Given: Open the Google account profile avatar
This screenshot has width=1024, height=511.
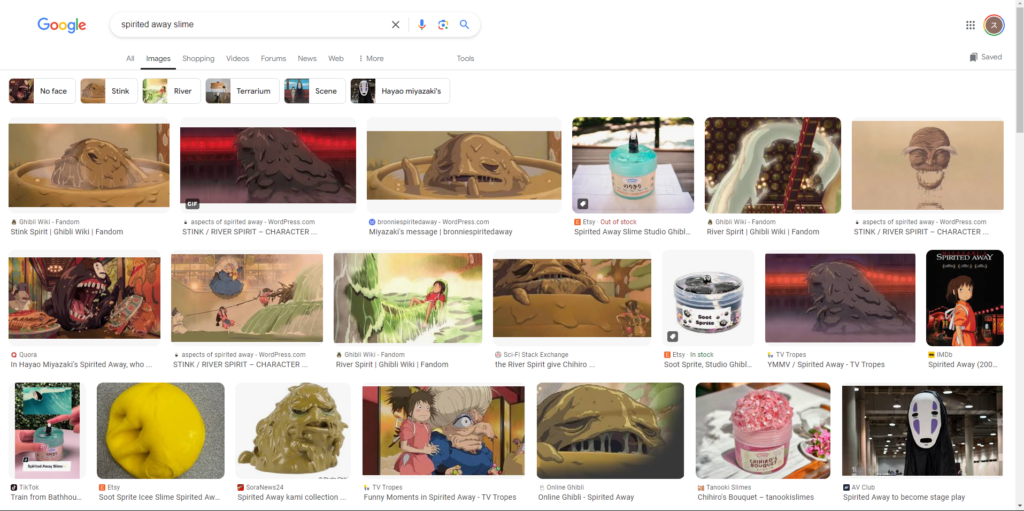Looking at the screenshot, I should 994,25.
